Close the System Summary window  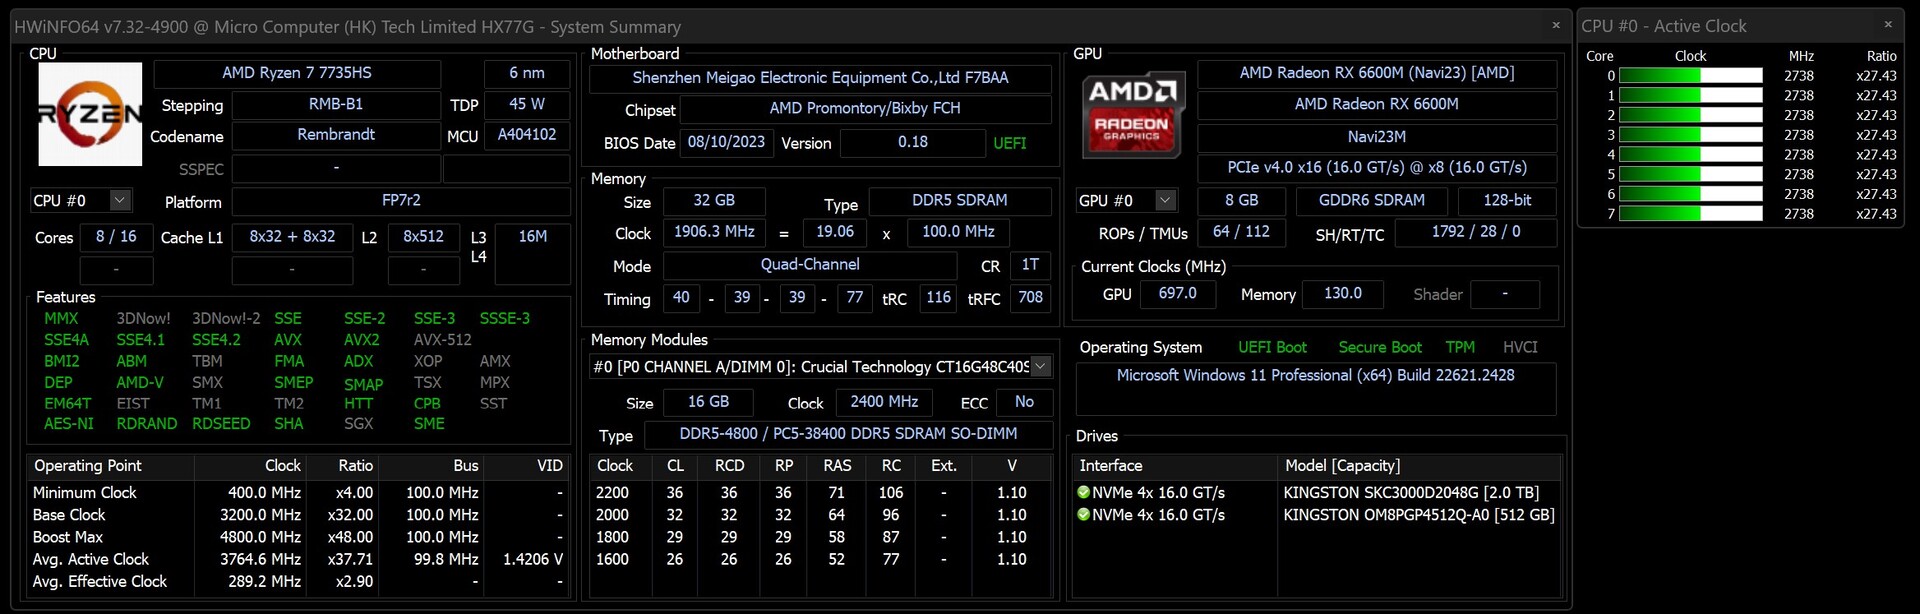tap(1555, 26)
